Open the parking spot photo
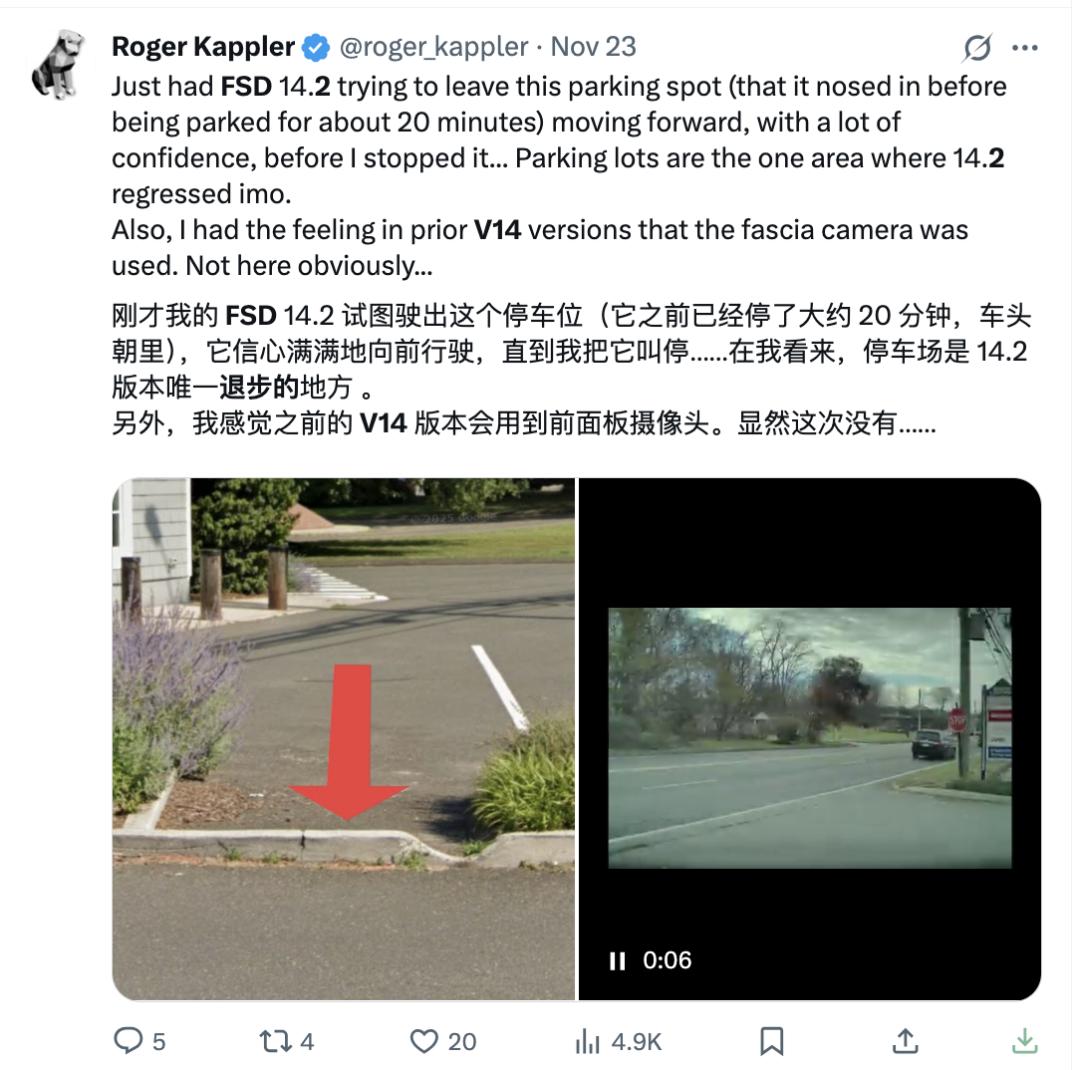1080x1070 pixels. [343, 739]
